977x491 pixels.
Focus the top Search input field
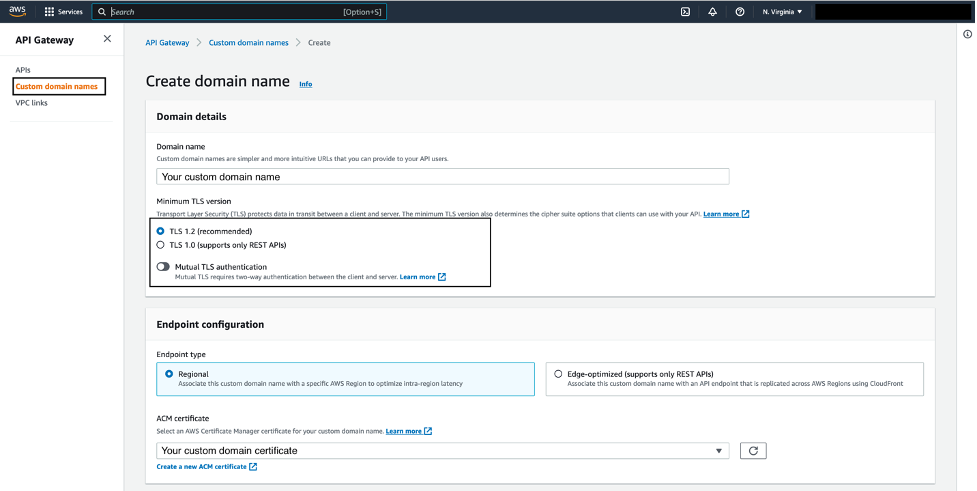pos(239,12)
